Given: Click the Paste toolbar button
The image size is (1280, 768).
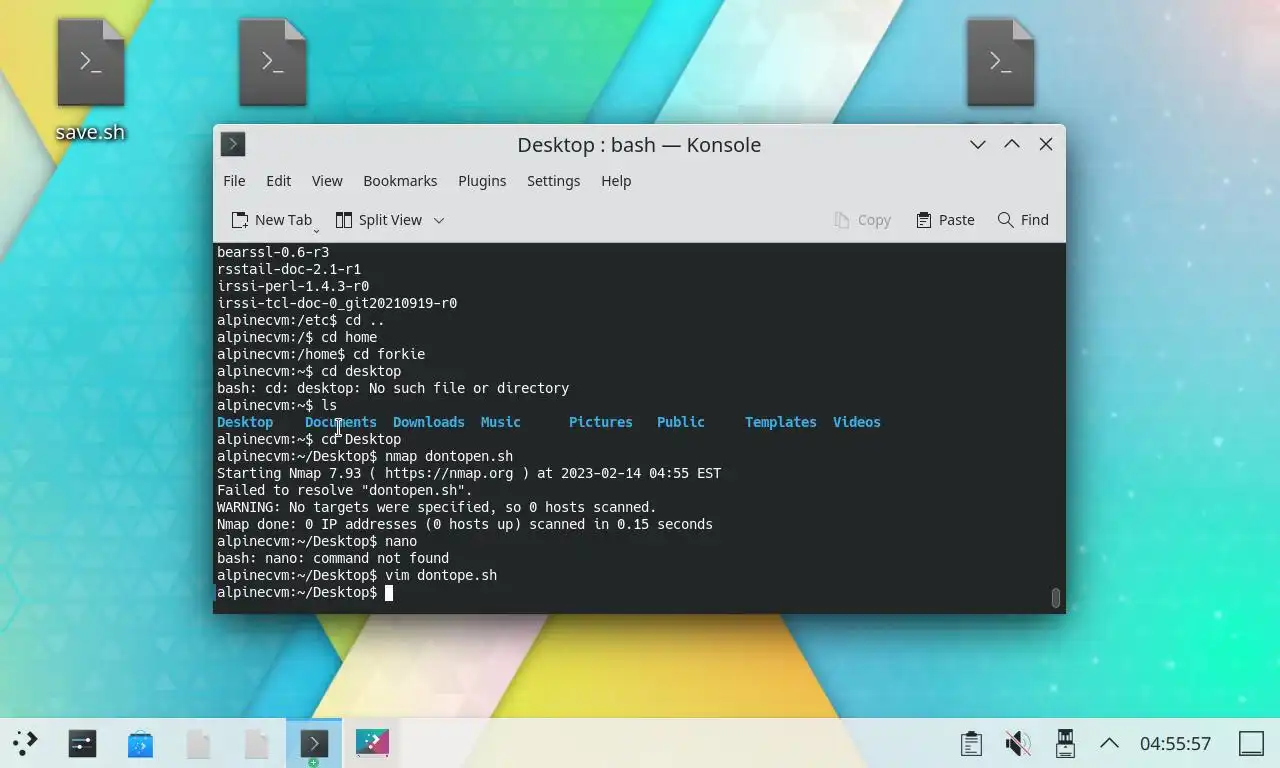Looking at the screenshot, I should point(945,220).
